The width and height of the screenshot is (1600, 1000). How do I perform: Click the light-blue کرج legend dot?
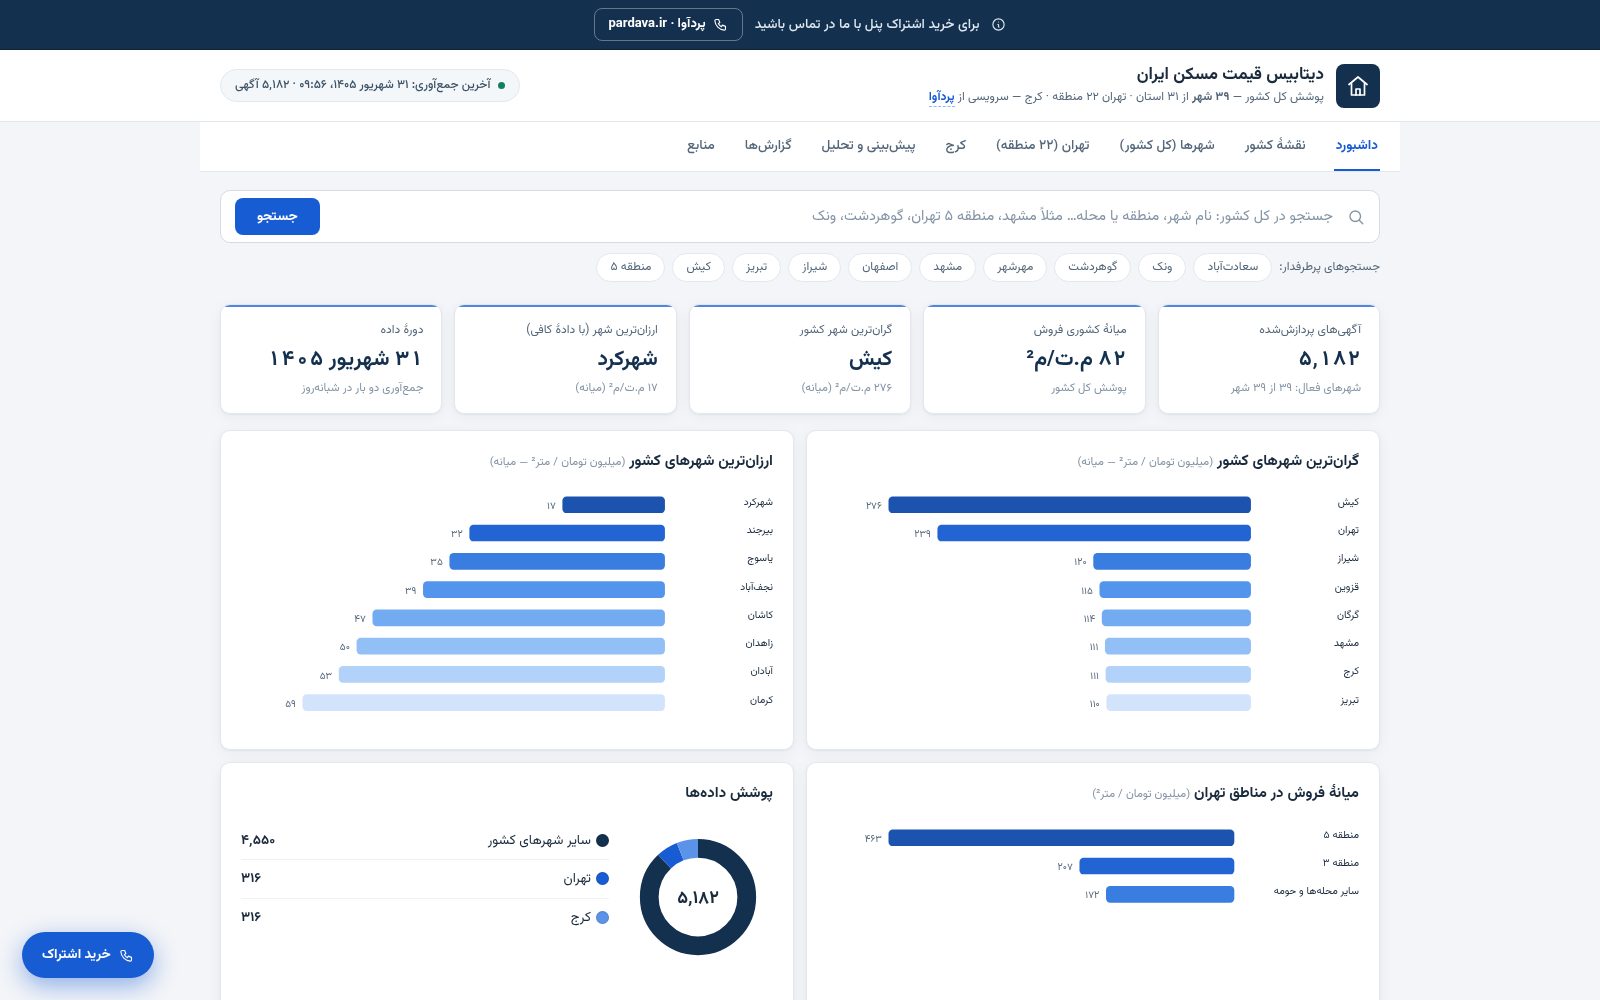tap(602, 918)
